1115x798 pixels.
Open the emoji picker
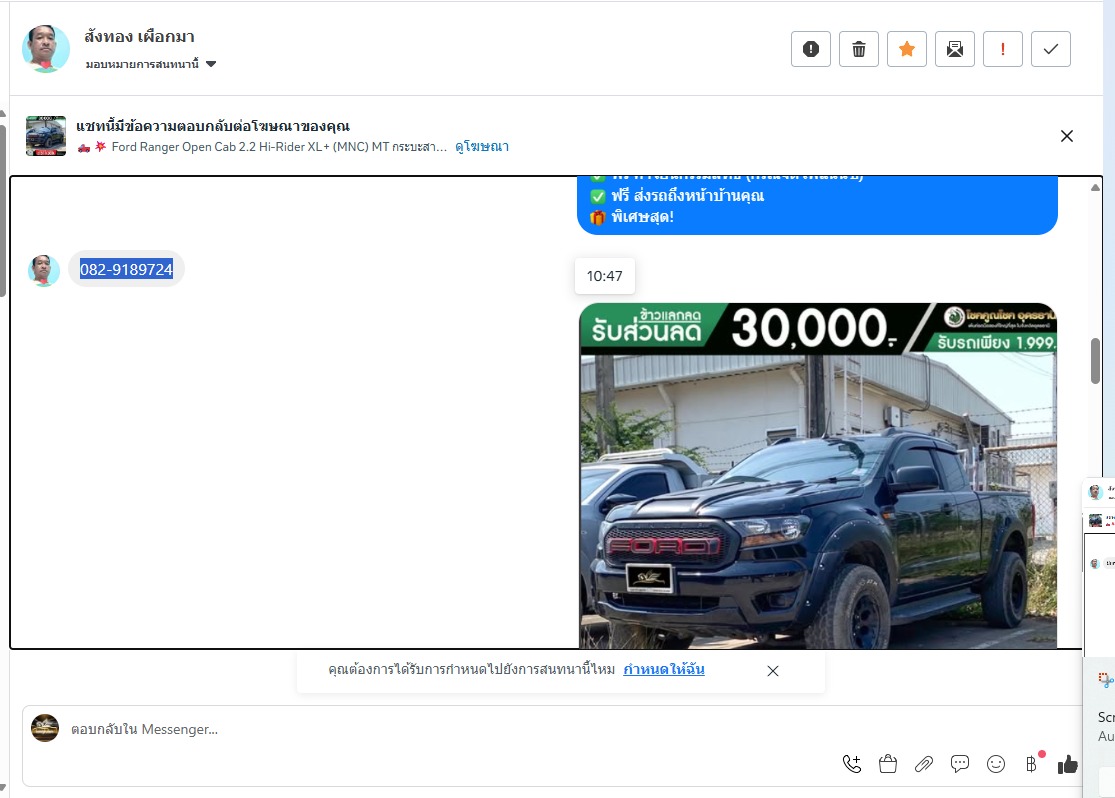click(x=996, y=764)
